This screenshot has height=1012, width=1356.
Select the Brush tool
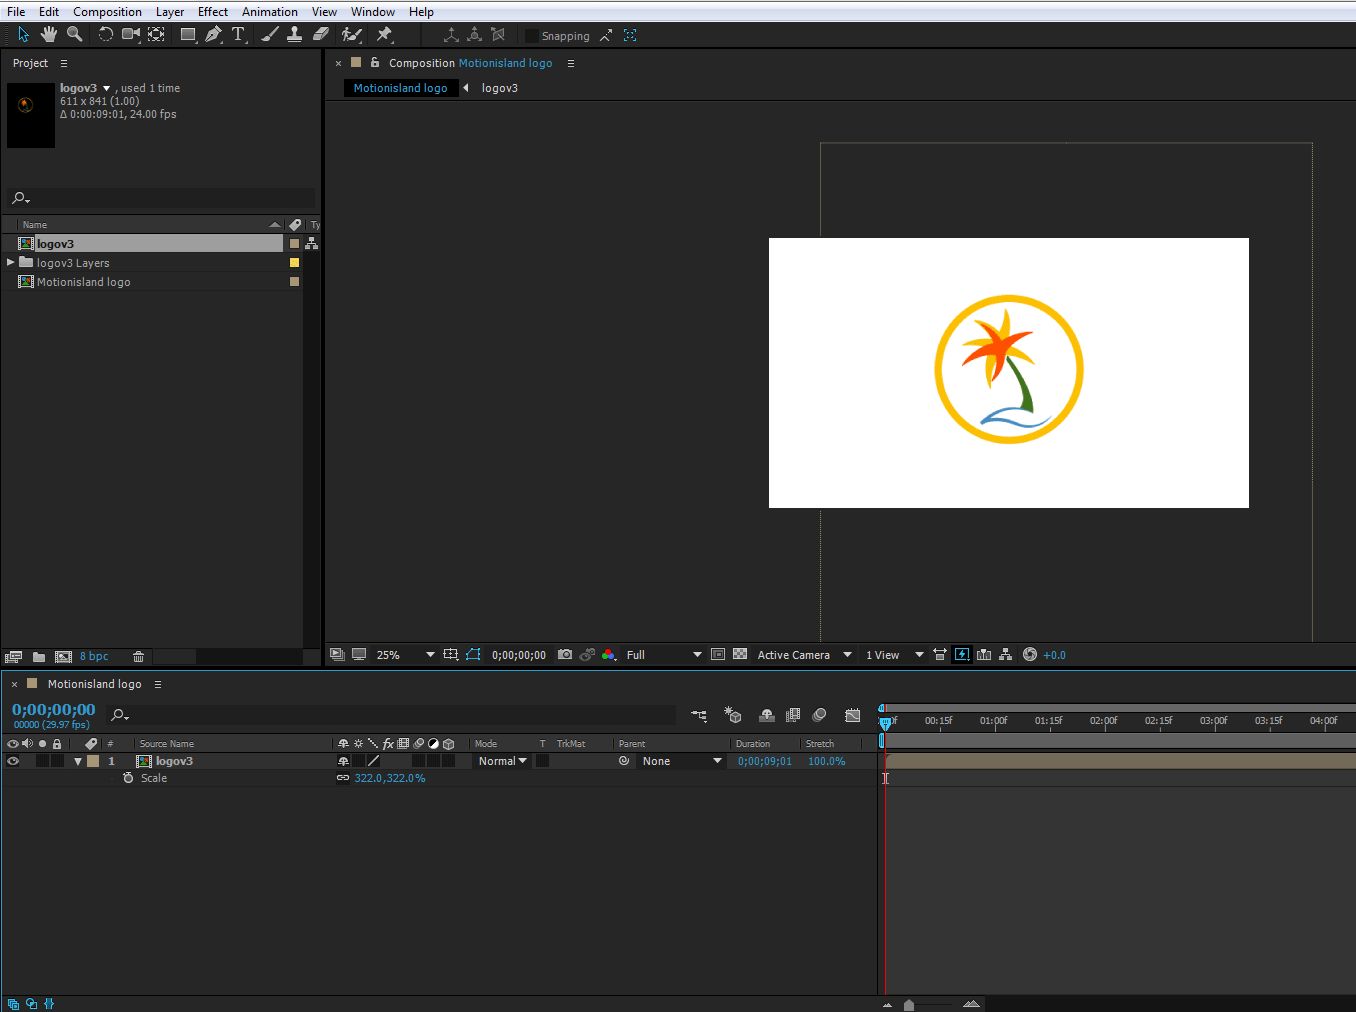tap(270, 35)
